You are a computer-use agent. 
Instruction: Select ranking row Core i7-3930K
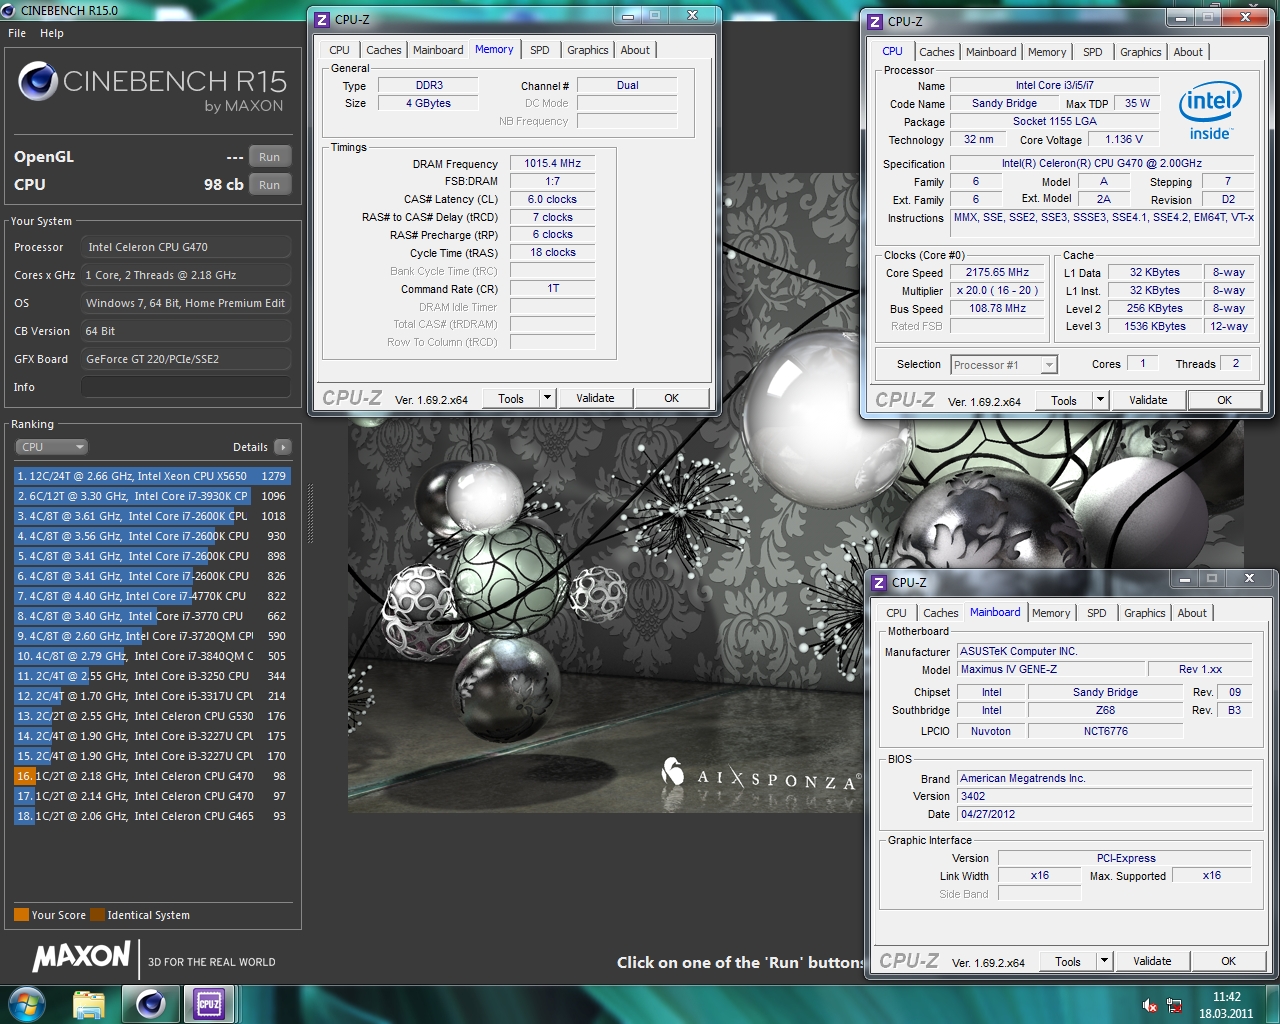152,496
